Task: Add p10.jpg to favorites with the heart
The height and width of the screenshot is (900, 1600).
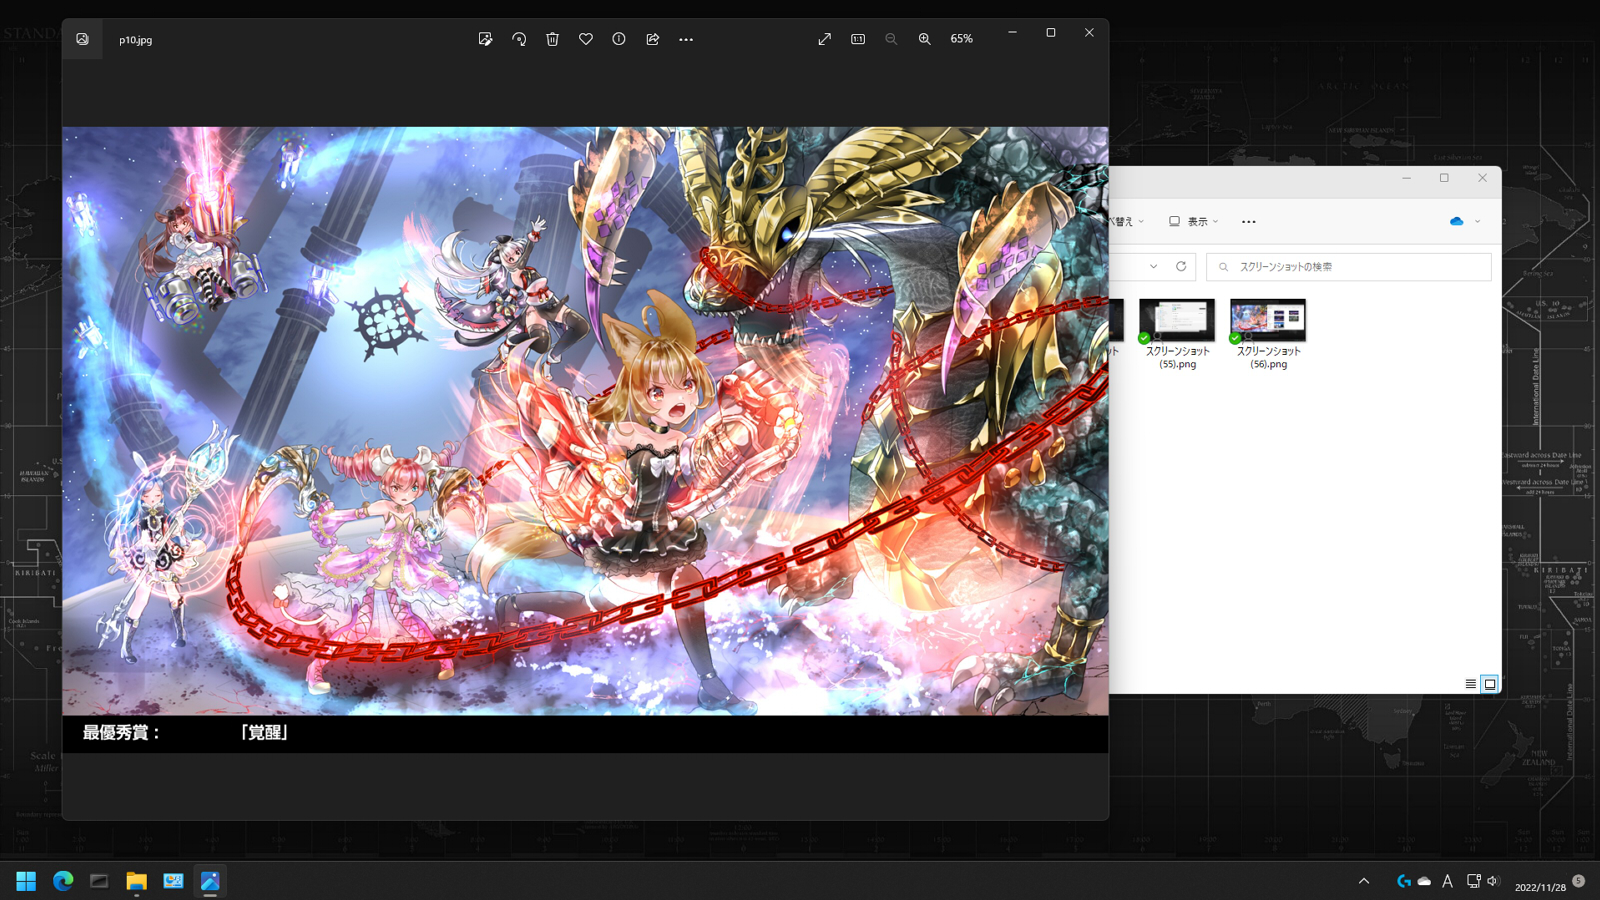Action: (586, 39)
